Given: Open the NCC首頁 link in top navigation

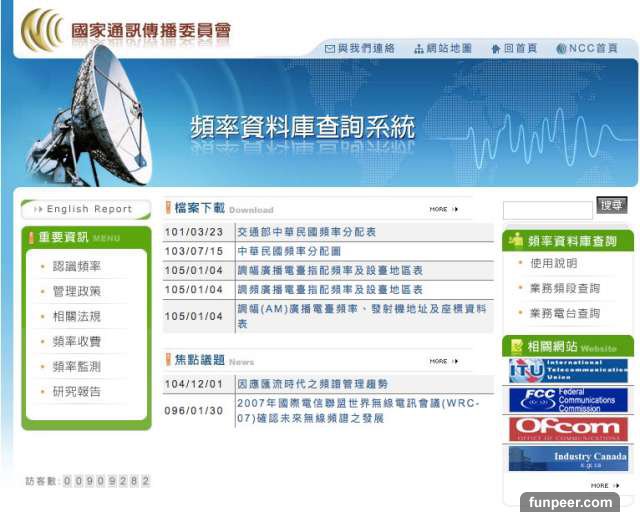Looking at the screenshot, I should point(593,49).
